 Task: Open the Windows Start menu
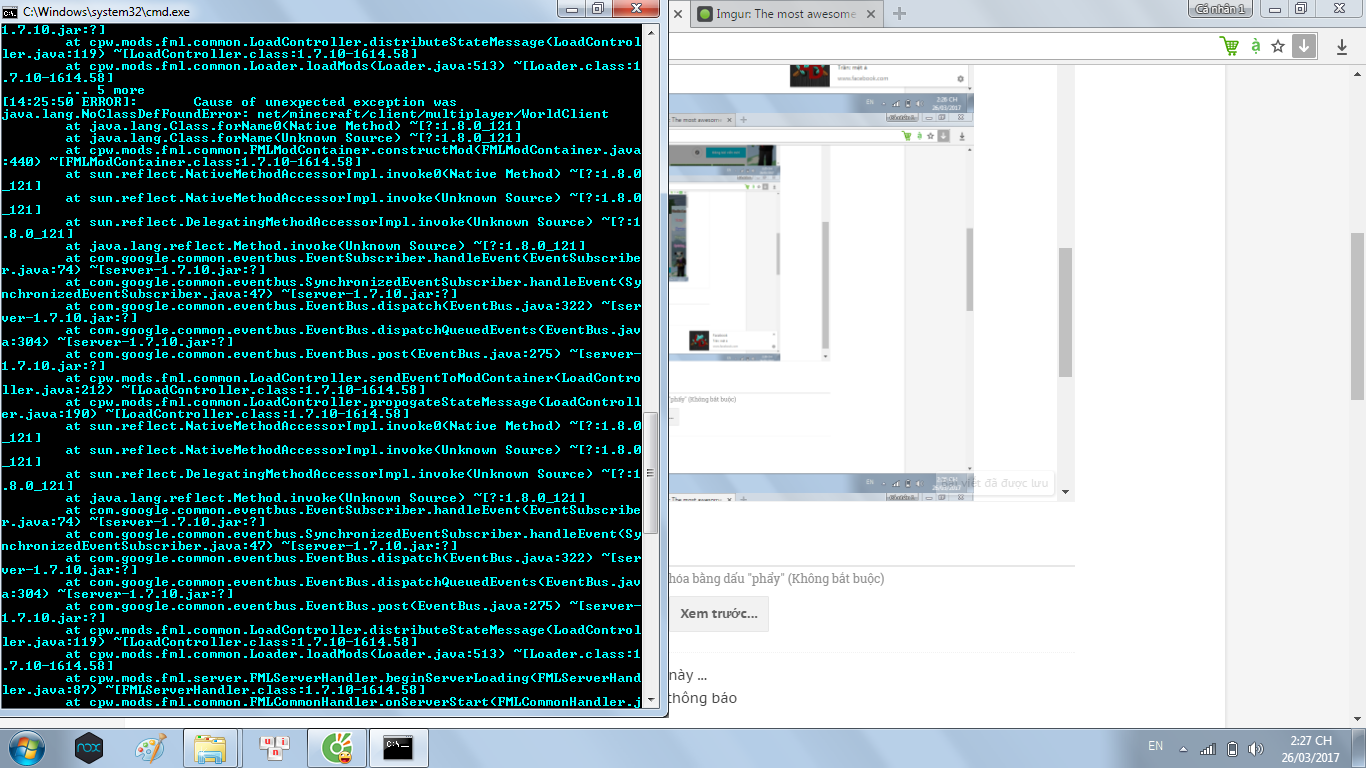tap(26, 748)
